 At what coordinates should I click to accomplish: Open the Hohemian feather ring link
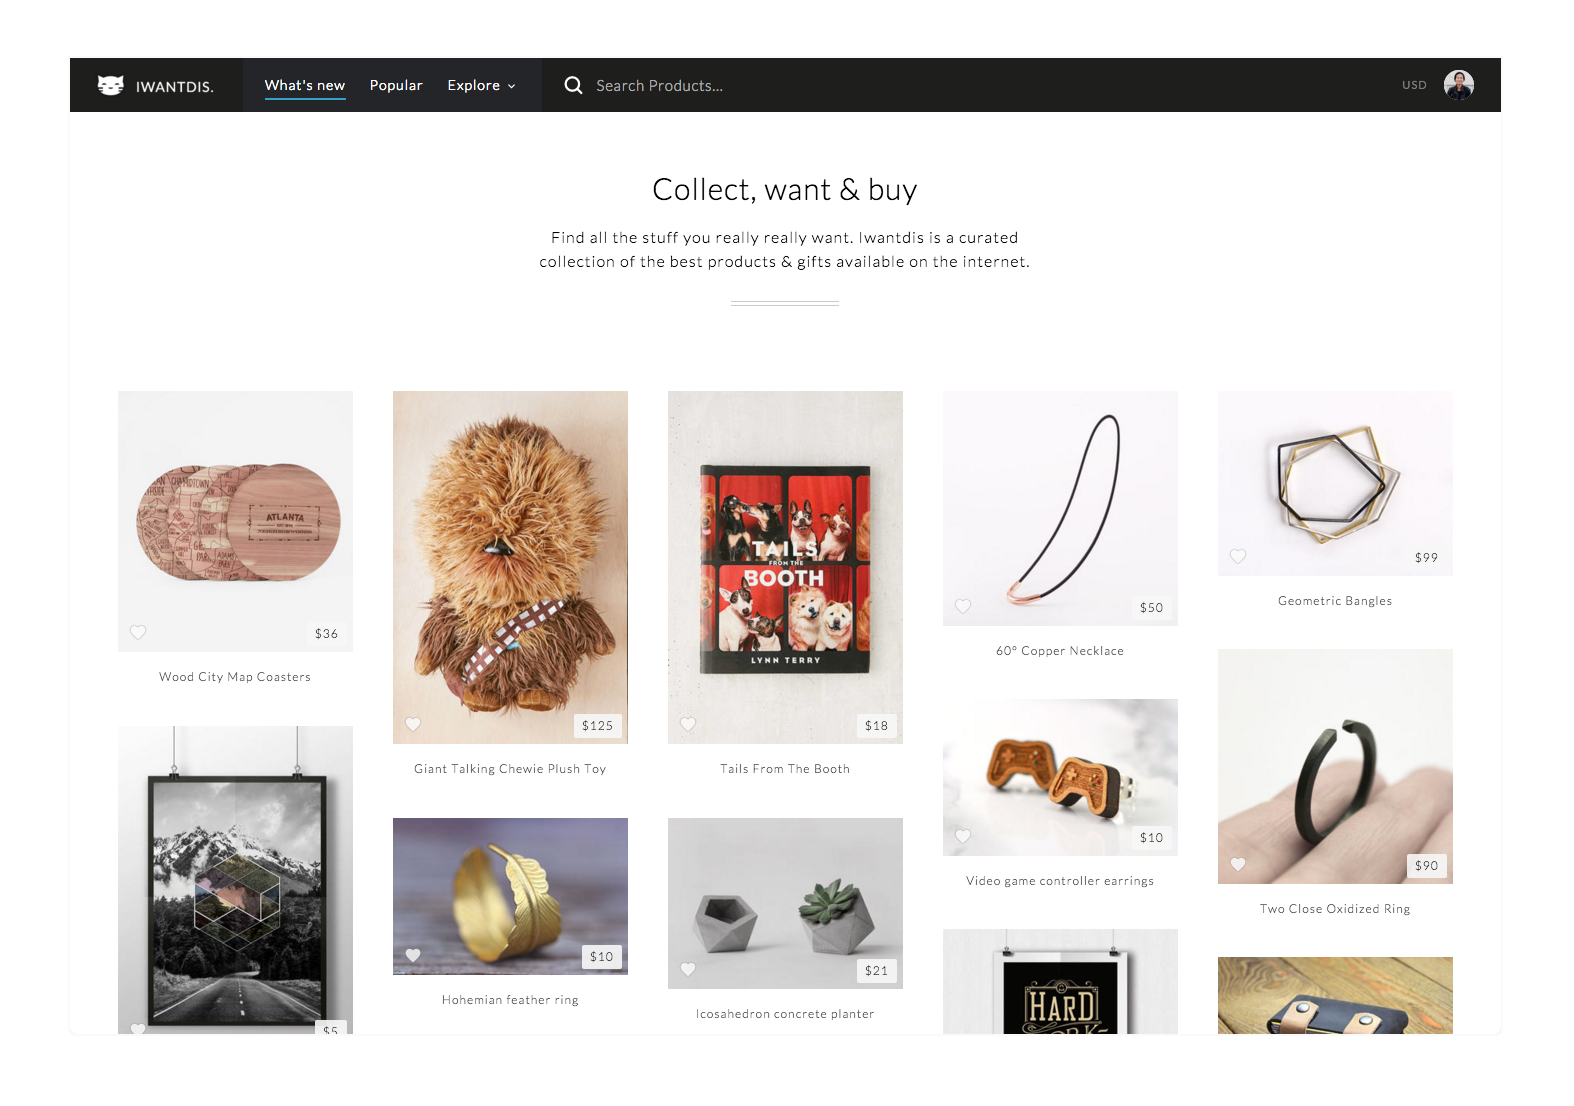[x=510, y=1000]
